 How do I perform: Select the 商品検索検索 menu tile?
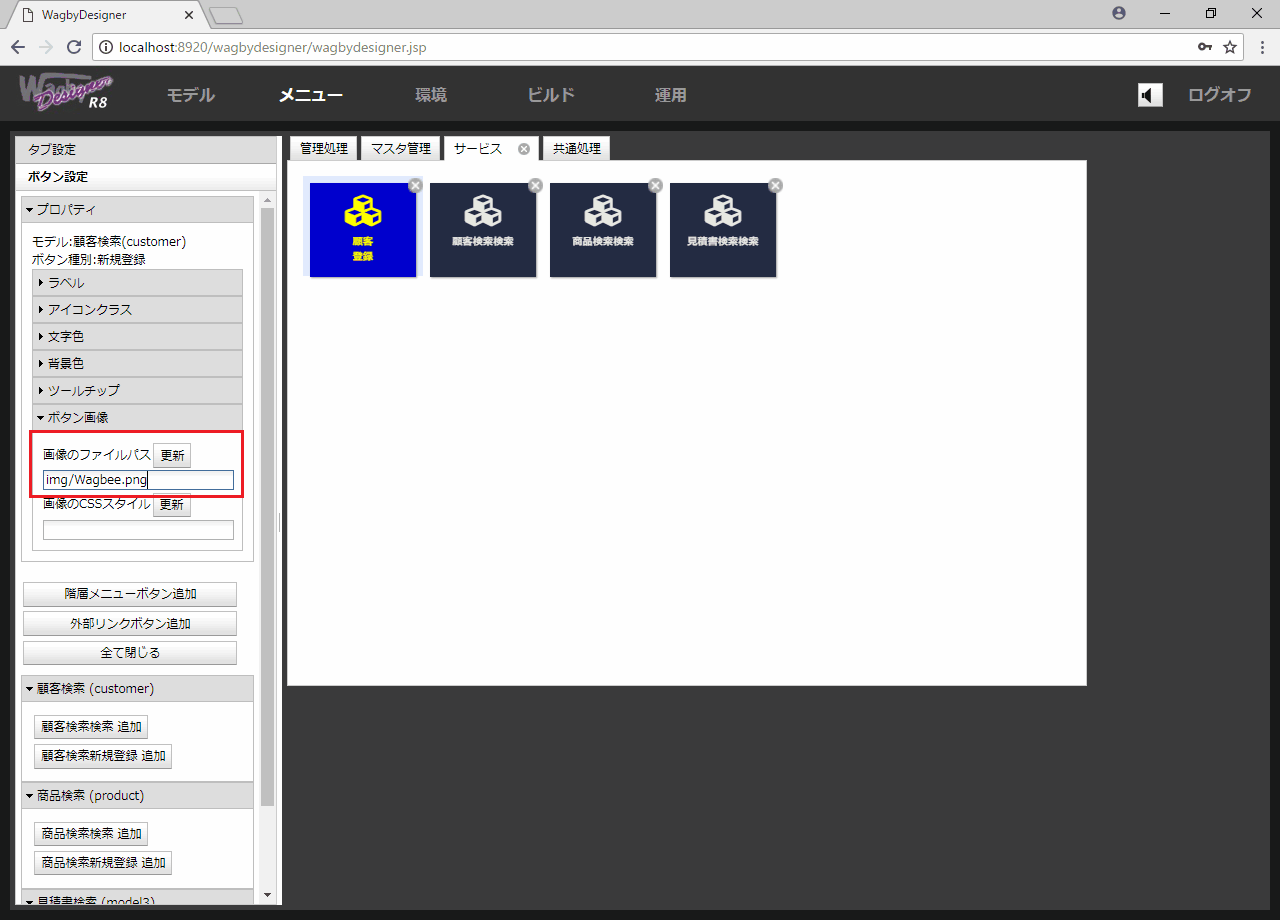603,230
